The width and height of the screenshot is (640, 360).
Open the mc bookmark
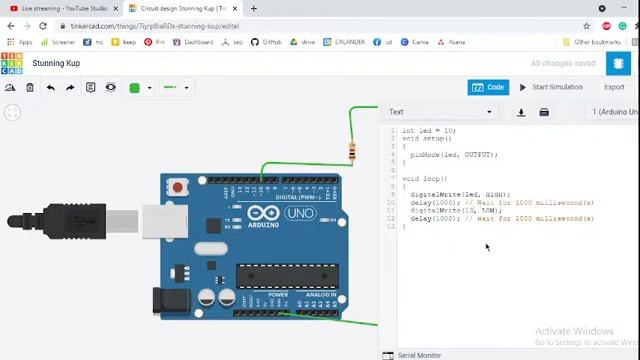[x=93, y=42]
